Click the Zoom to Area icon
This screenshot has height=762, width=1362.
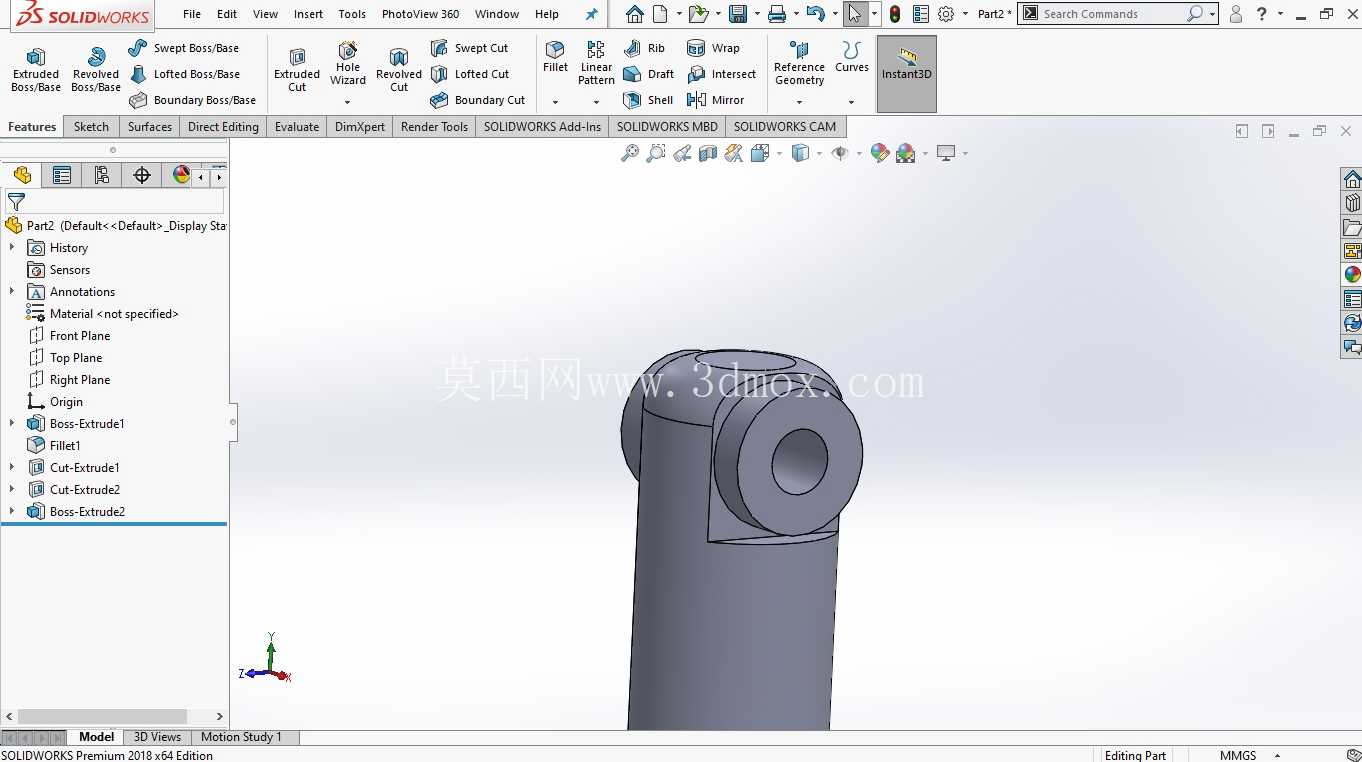656,153
